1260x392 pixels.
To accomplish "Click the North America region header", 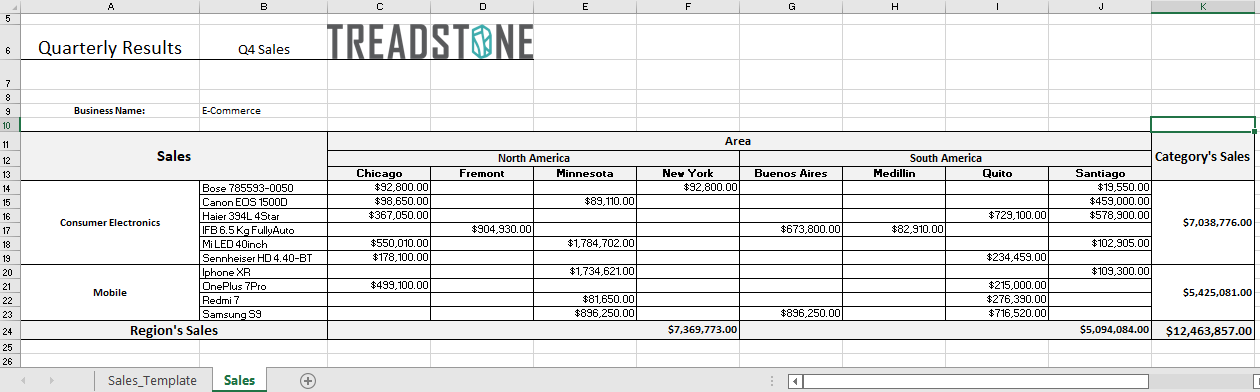I will coord(533,158).
